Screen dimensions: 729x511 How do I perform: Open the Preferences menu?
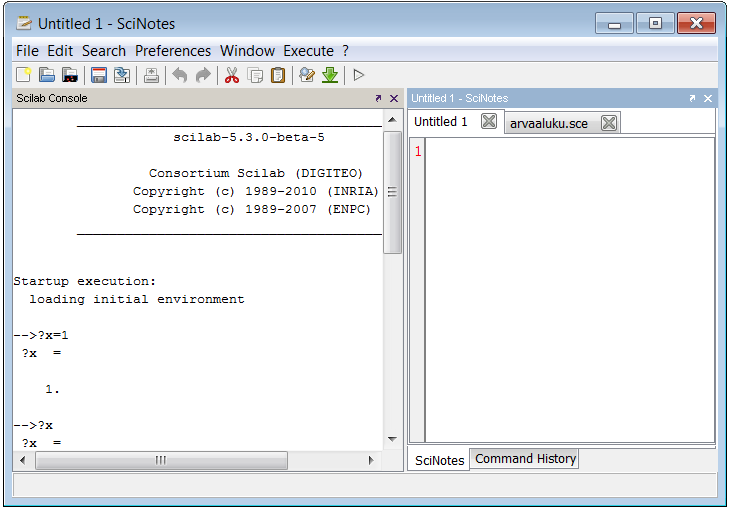tap(173, 51)
